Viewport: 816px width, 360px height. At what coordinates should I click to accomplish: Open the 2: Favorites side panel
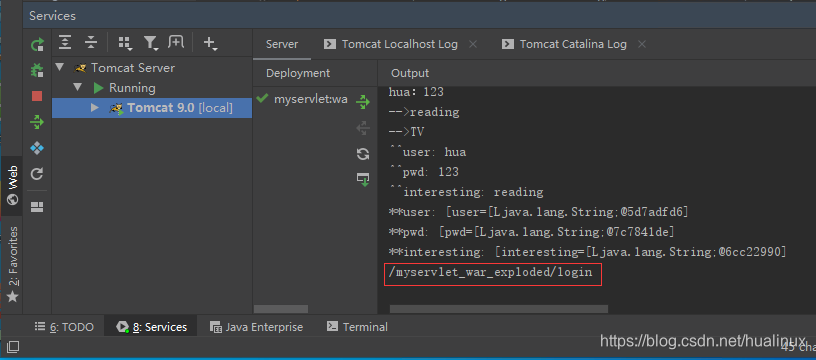pyautogui.click(x=13, y=265)
